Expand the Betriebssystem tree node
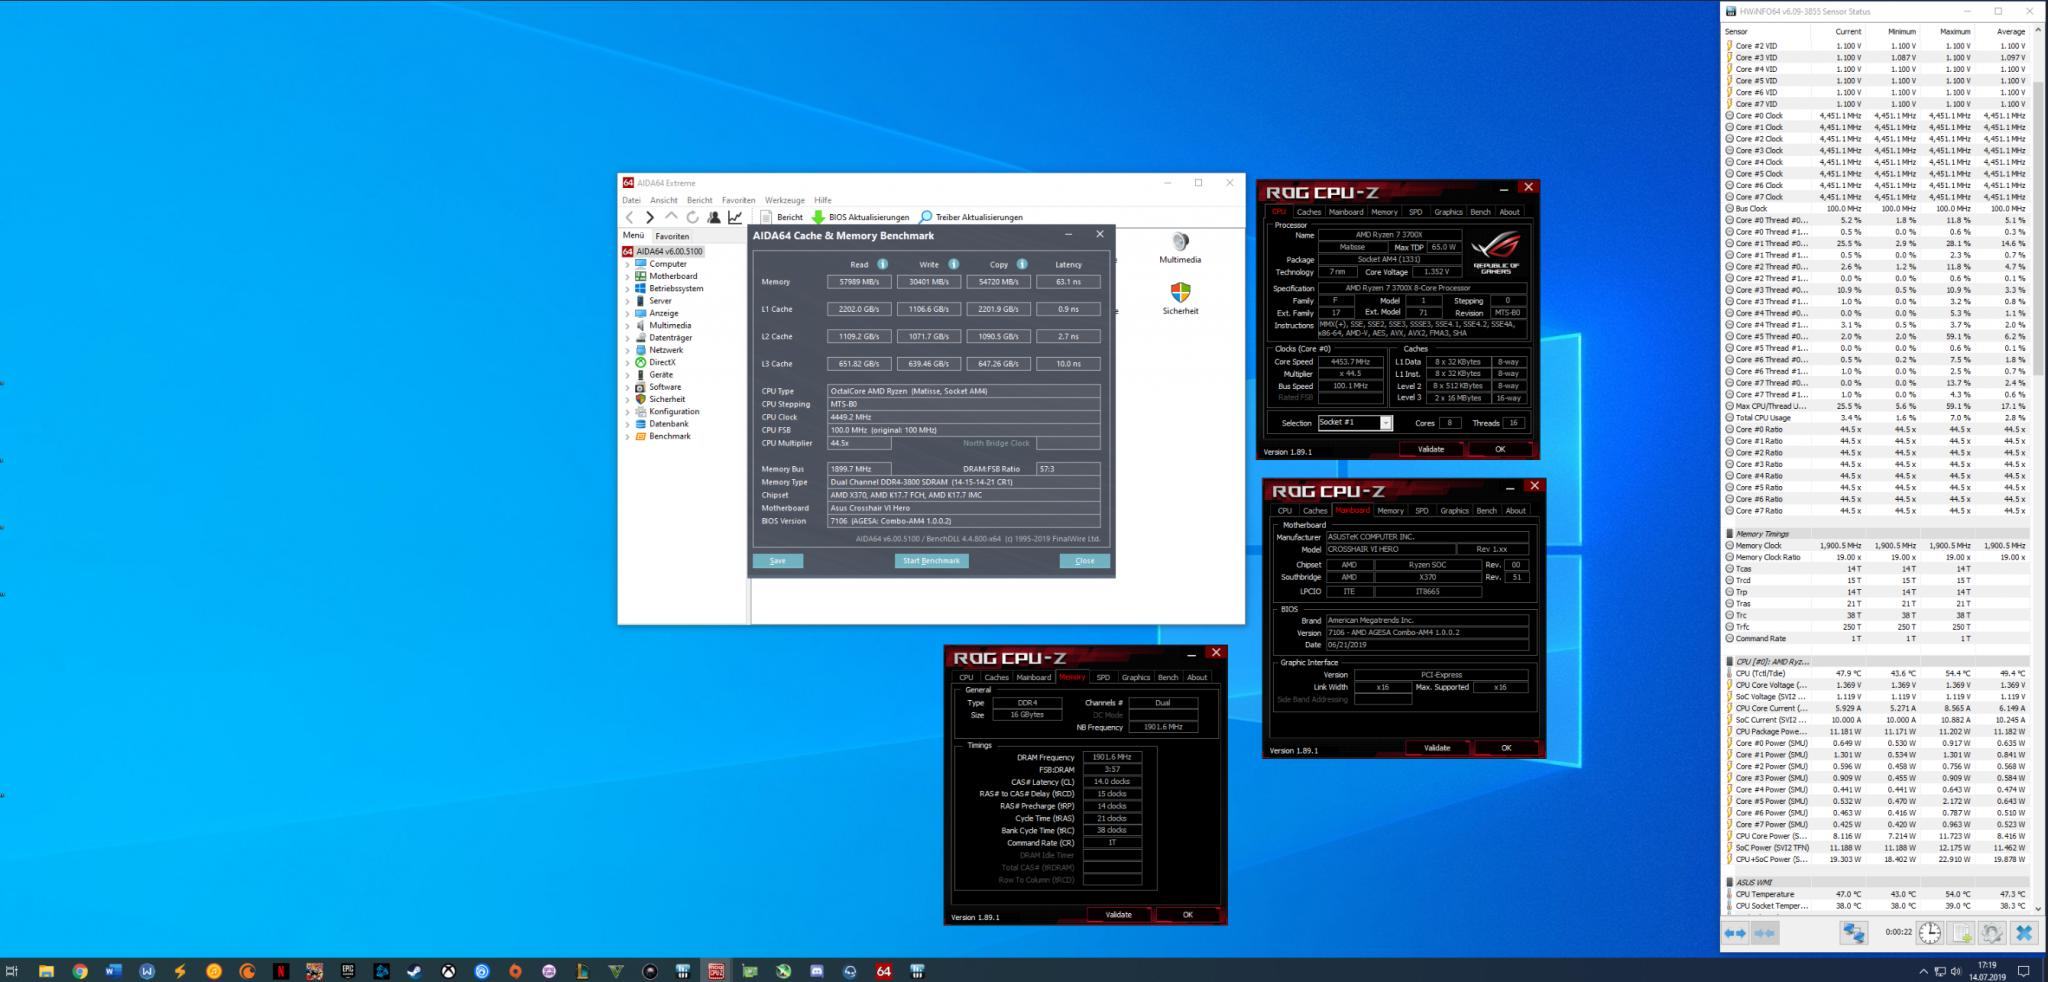 pyautogui.click(x=628, y=289)
